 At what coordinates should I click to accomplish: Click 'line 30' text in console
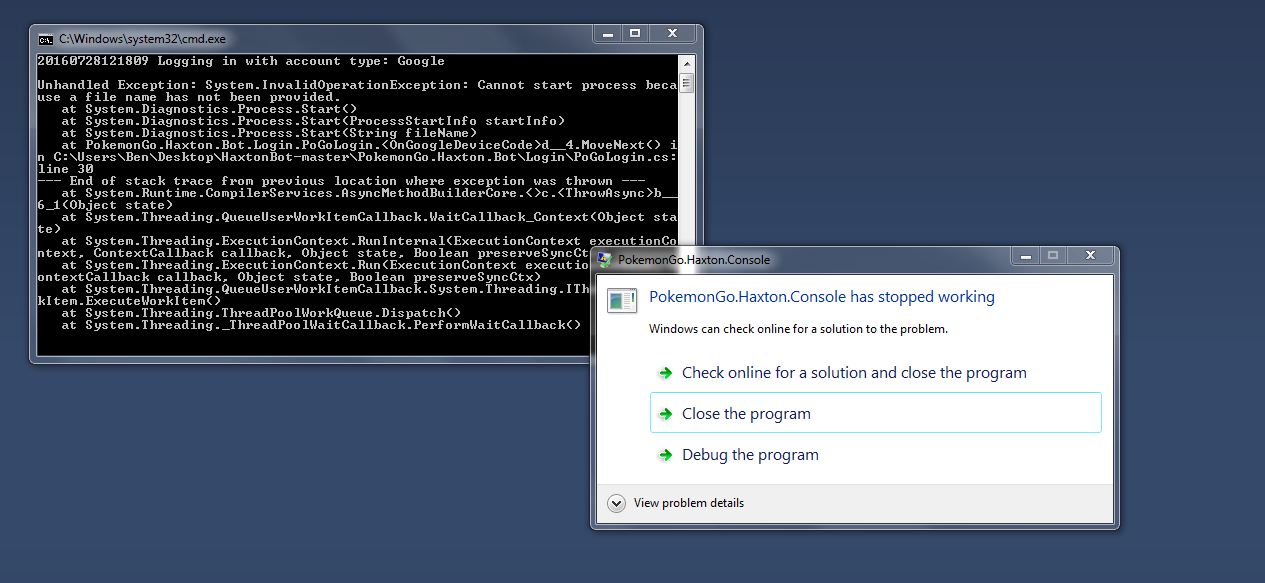(65, 169)
